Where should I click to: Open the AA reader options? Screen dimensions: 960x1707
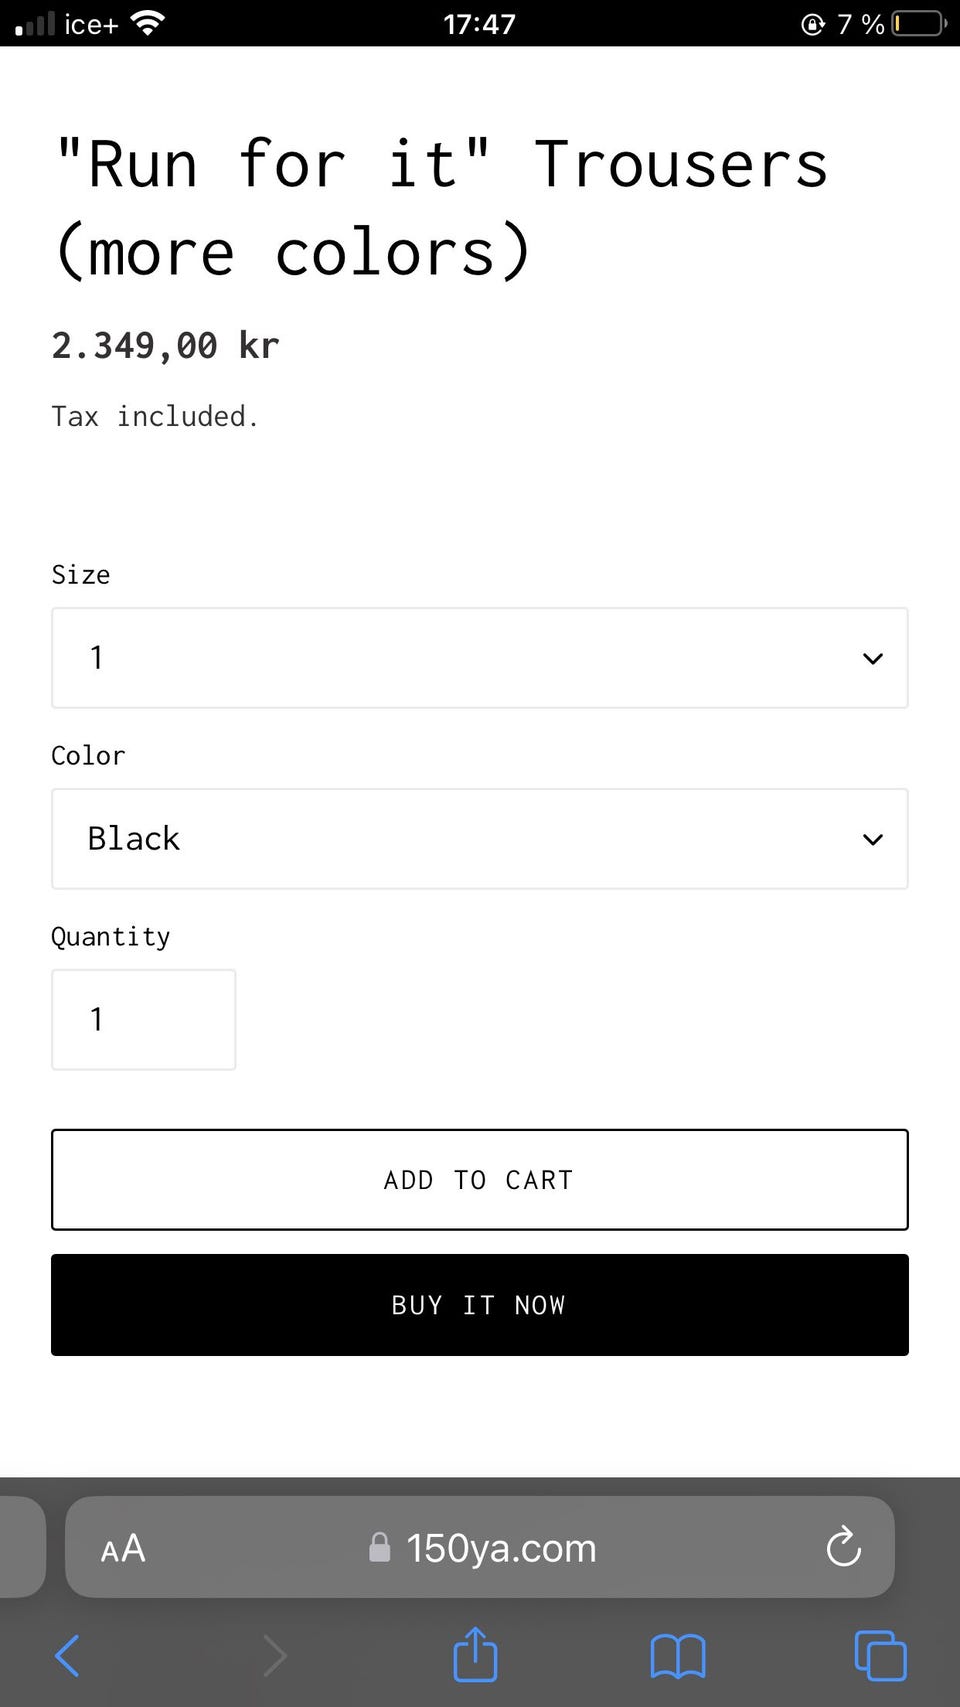(123, 1549)
